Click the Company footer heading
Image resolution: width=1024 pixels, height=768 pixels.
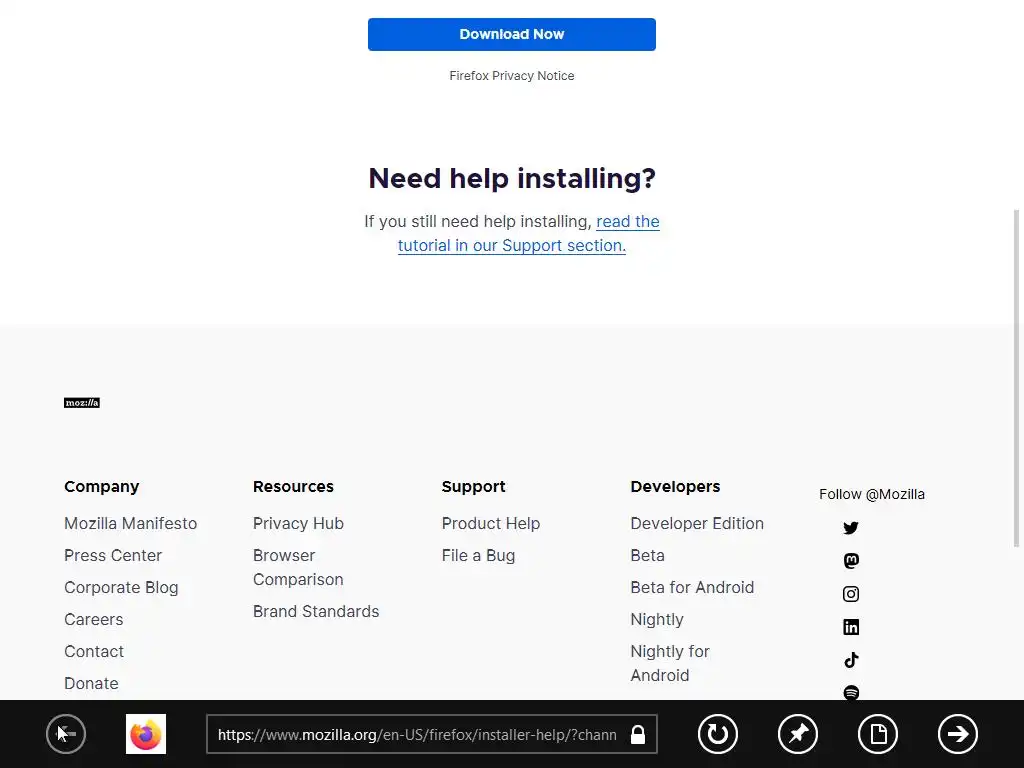click(102, 487)
